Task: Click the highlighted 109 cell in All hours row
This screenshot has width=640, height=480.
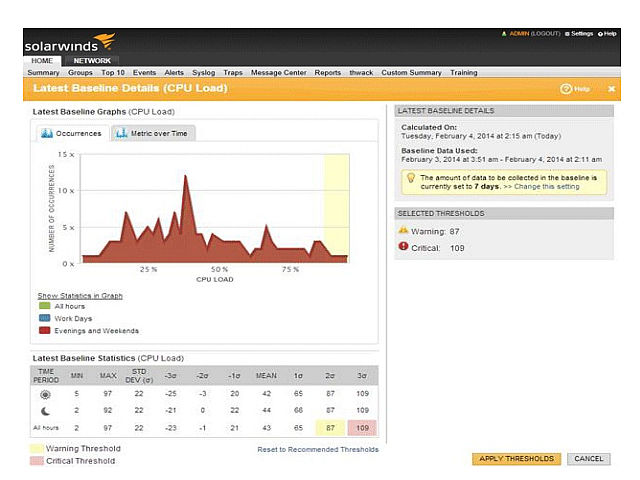Action: tap(362, 428)
